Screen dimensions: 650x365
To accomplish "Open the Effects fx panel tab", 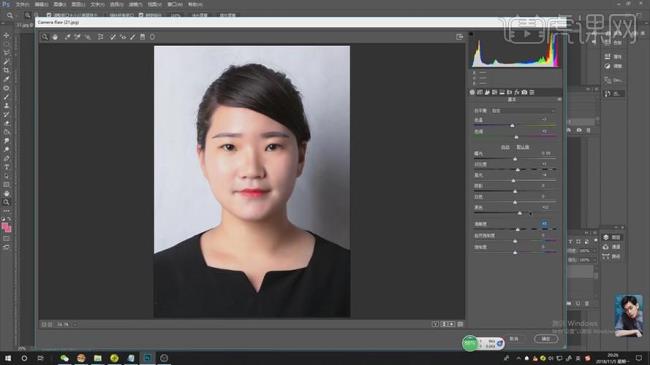I will [517, 92].
